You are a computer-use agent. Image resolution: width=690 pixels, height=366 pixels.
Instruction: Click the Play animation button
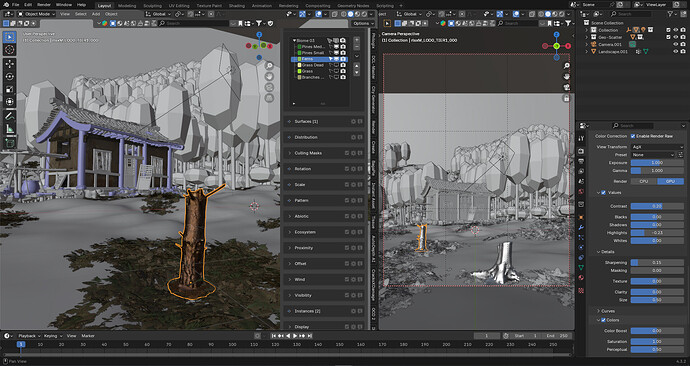tap(295, 336)
